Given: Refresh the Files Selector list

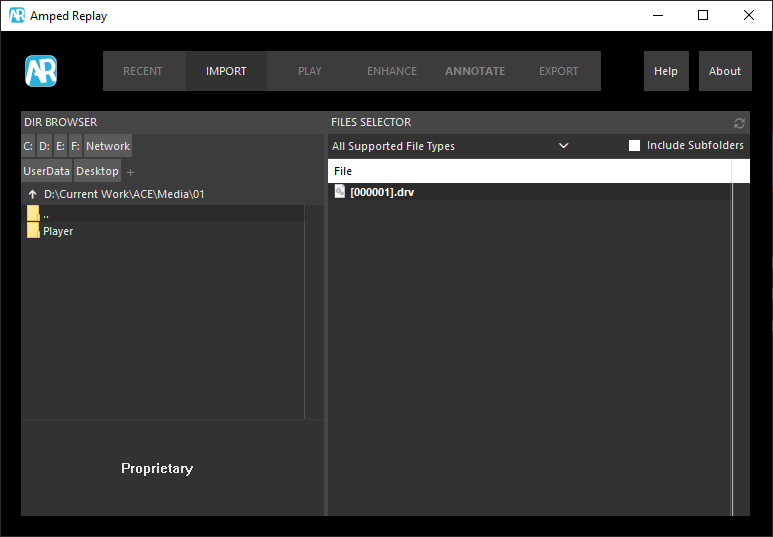Looking at the screenshot, I should pyautogui.click(x=739, y=123).
